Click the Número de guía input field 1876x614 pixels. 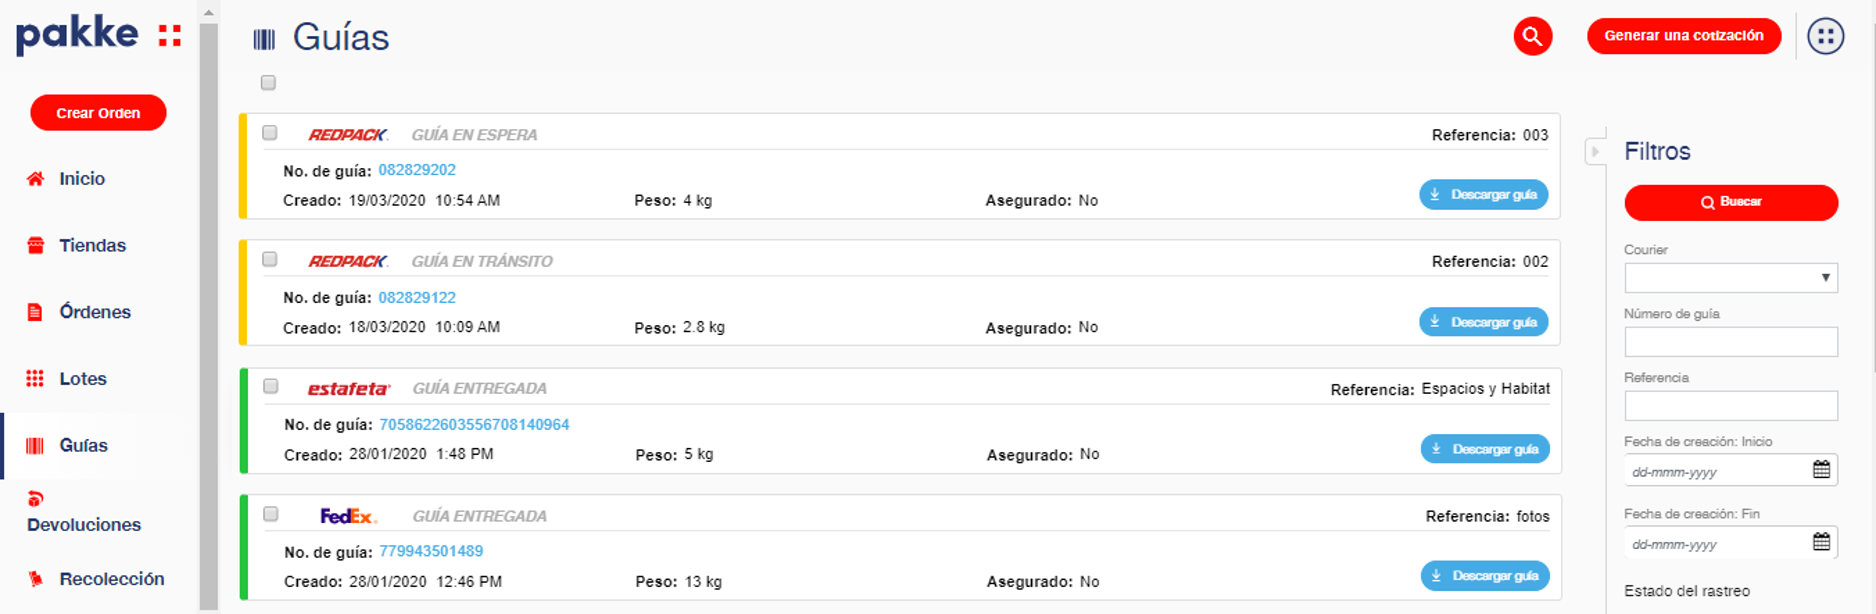[x=1731, y=342]
